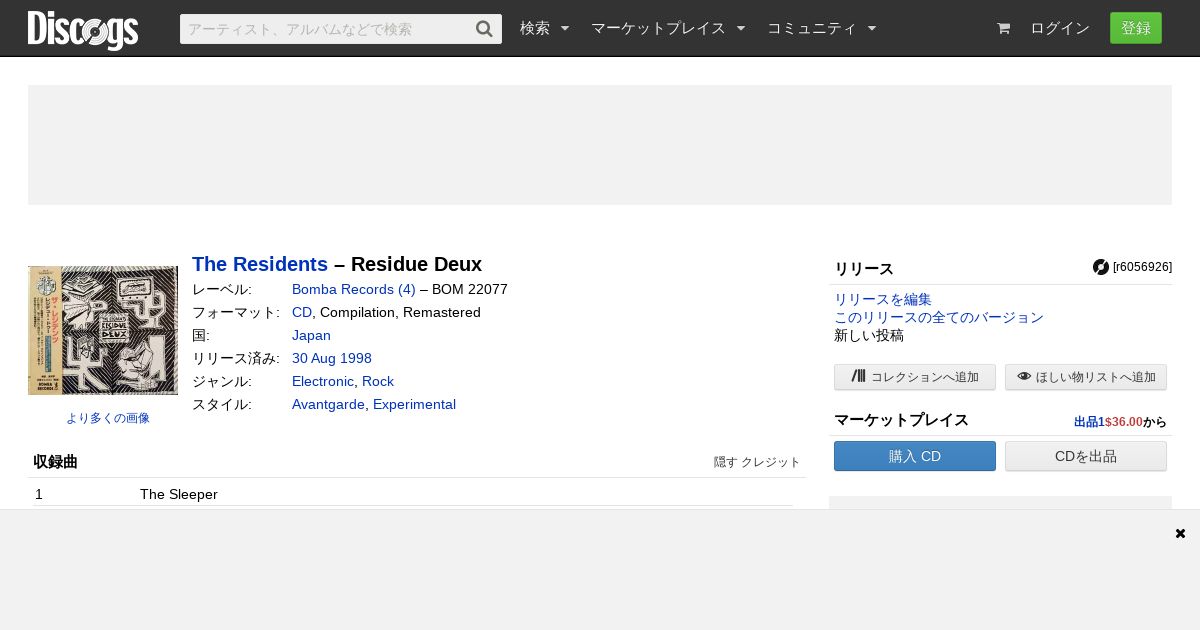This screenshot has width=1200, height=630.
Task: Open the Avantgarde style link
Action: coord(328,404)
